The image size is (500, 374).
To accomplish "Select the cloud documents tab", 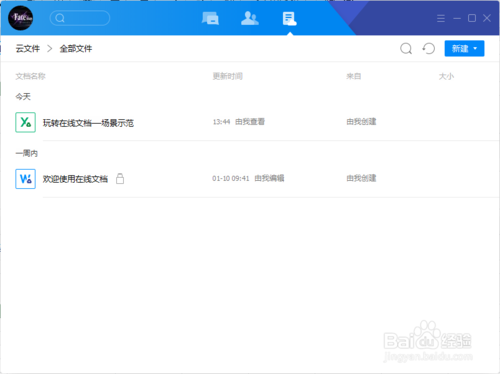I will click(289, 18).
